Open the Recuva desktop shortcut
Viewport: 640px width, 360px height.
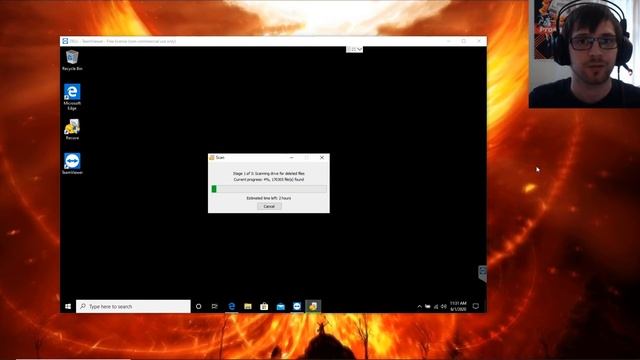tap(72, 129)
